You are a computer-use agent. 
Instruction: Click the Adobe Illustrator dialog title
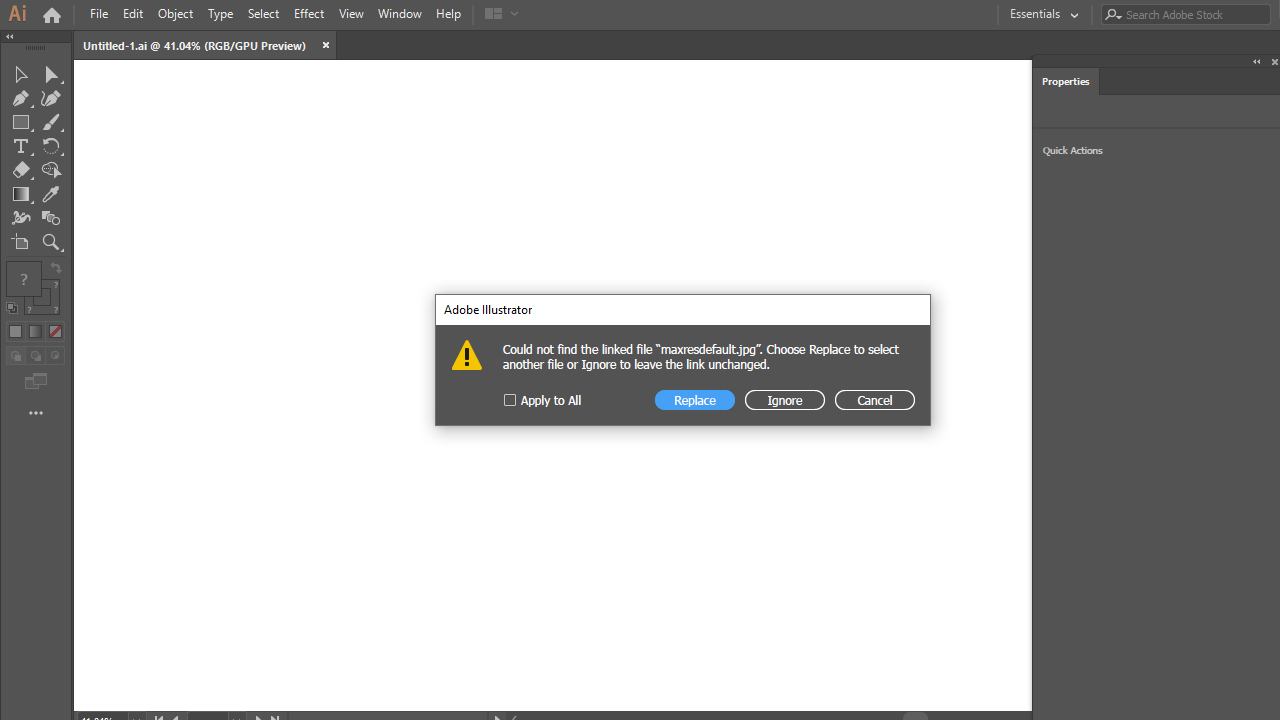click(488, 310)
